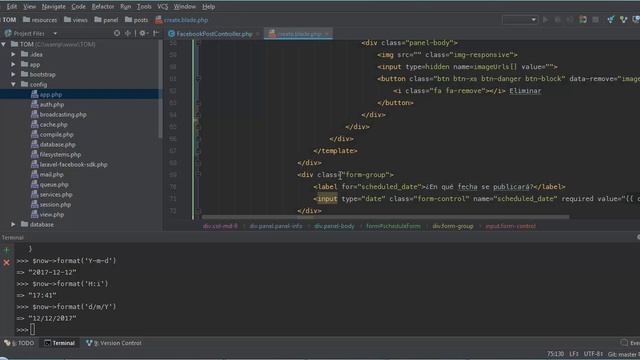The height and width of the screenshot is (360, 640).
Task: Select queue.php file
Action: coord(50,184)
